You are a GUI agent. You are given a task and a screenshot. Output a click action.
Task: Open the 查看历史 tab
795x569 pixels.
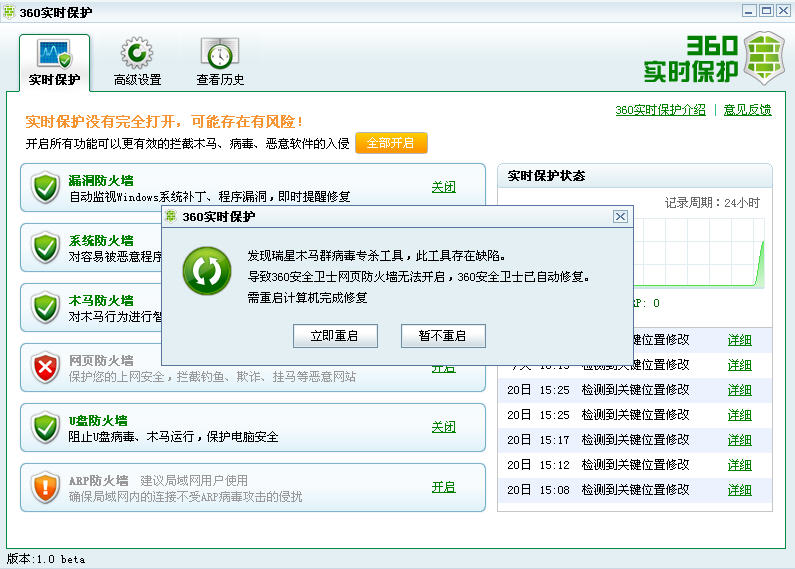(x=220, y=63)
